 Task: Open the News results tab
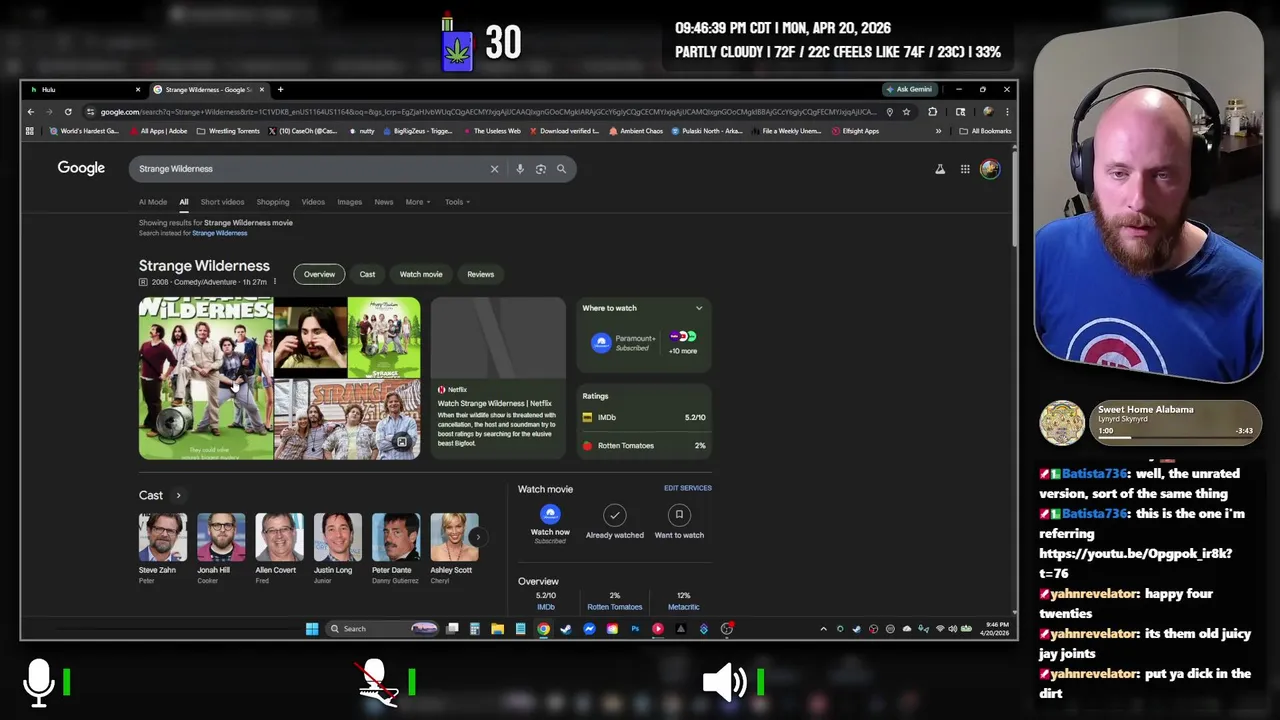383,202
